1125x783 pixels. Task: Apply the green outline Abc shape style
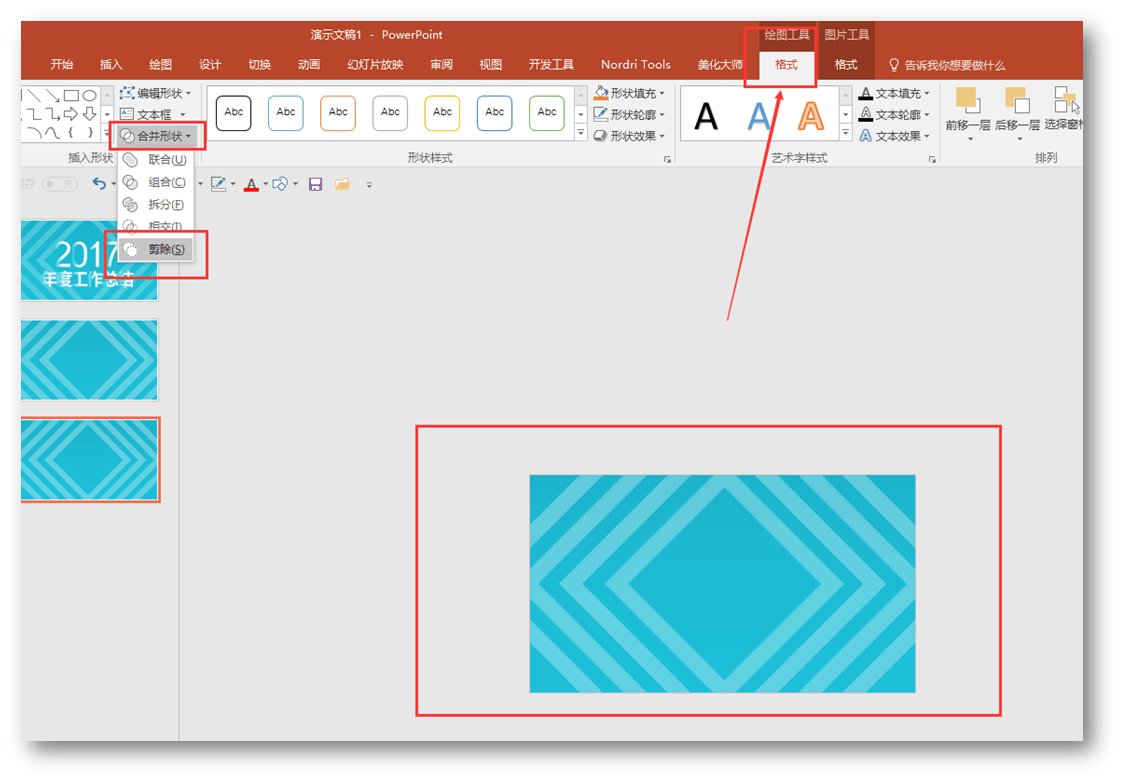click(x=547, y=113)
